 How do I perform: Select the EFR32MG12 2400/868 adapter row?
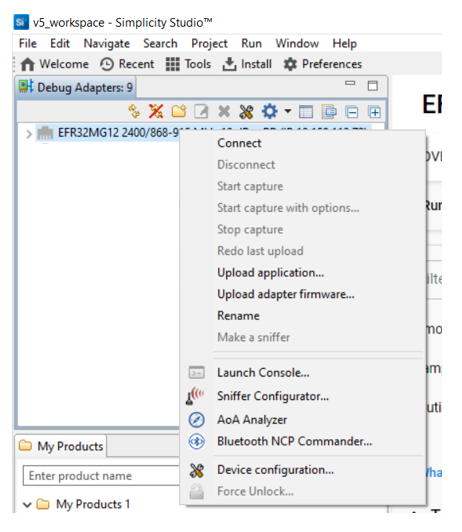(x=205, y=133)
